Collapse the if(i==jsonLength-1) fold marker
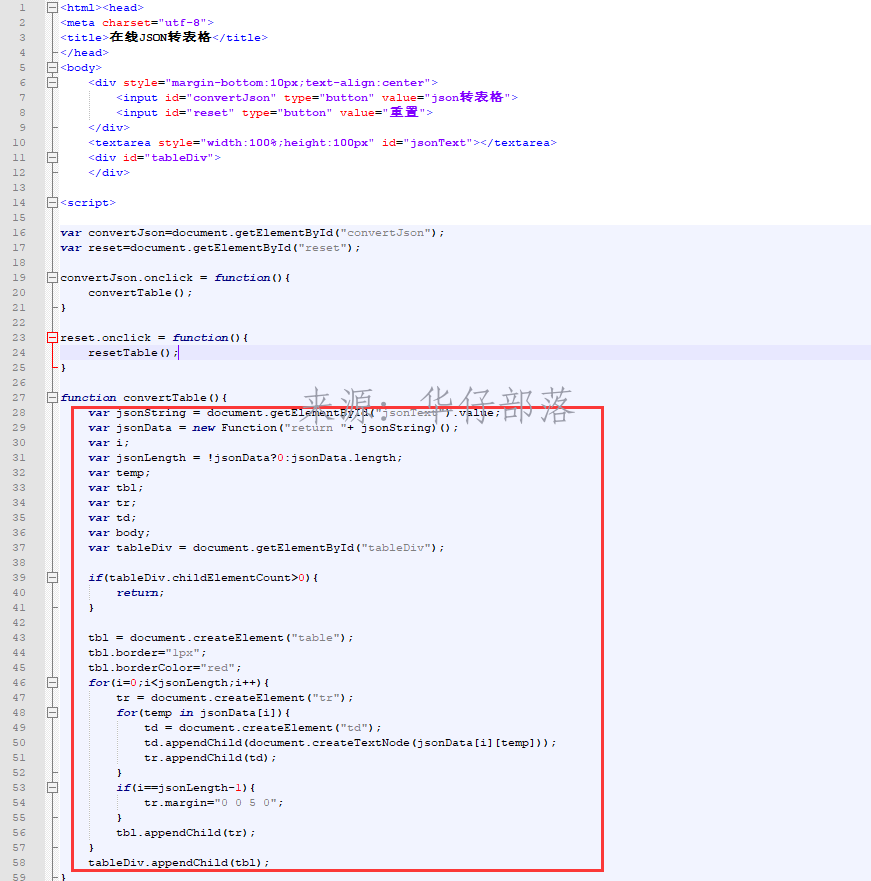 (x=52, y=788)
